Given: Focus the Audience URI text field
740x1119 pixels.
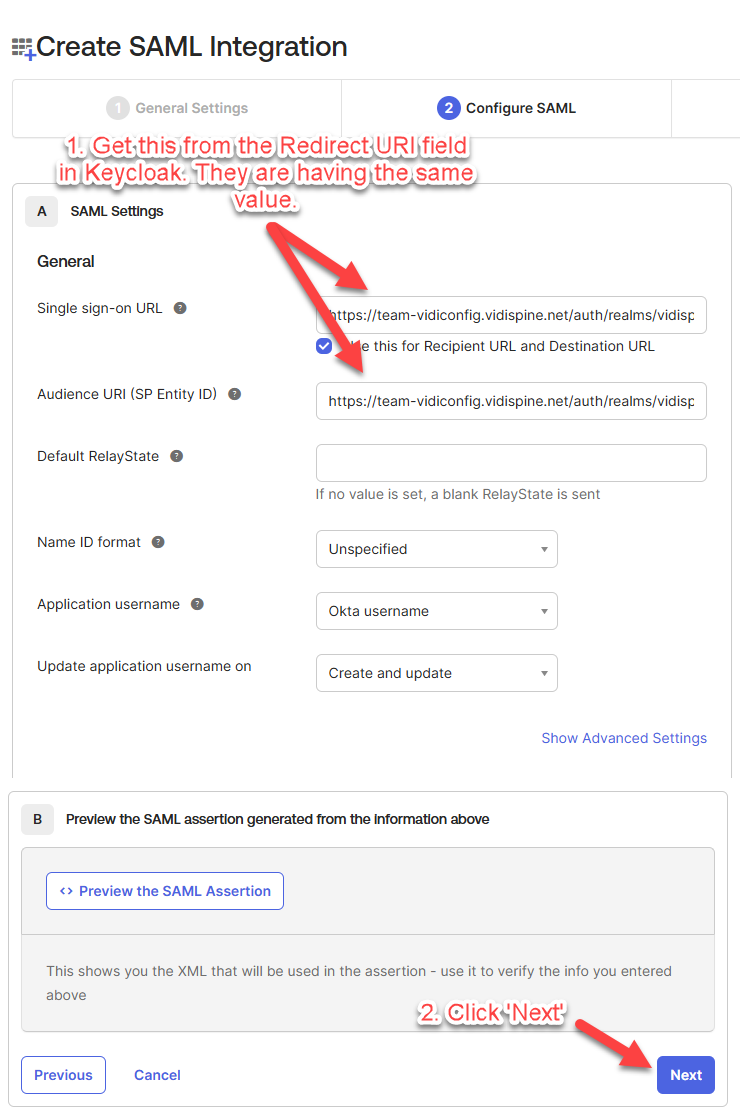Looking at the screenshot, I should [511, 400].
